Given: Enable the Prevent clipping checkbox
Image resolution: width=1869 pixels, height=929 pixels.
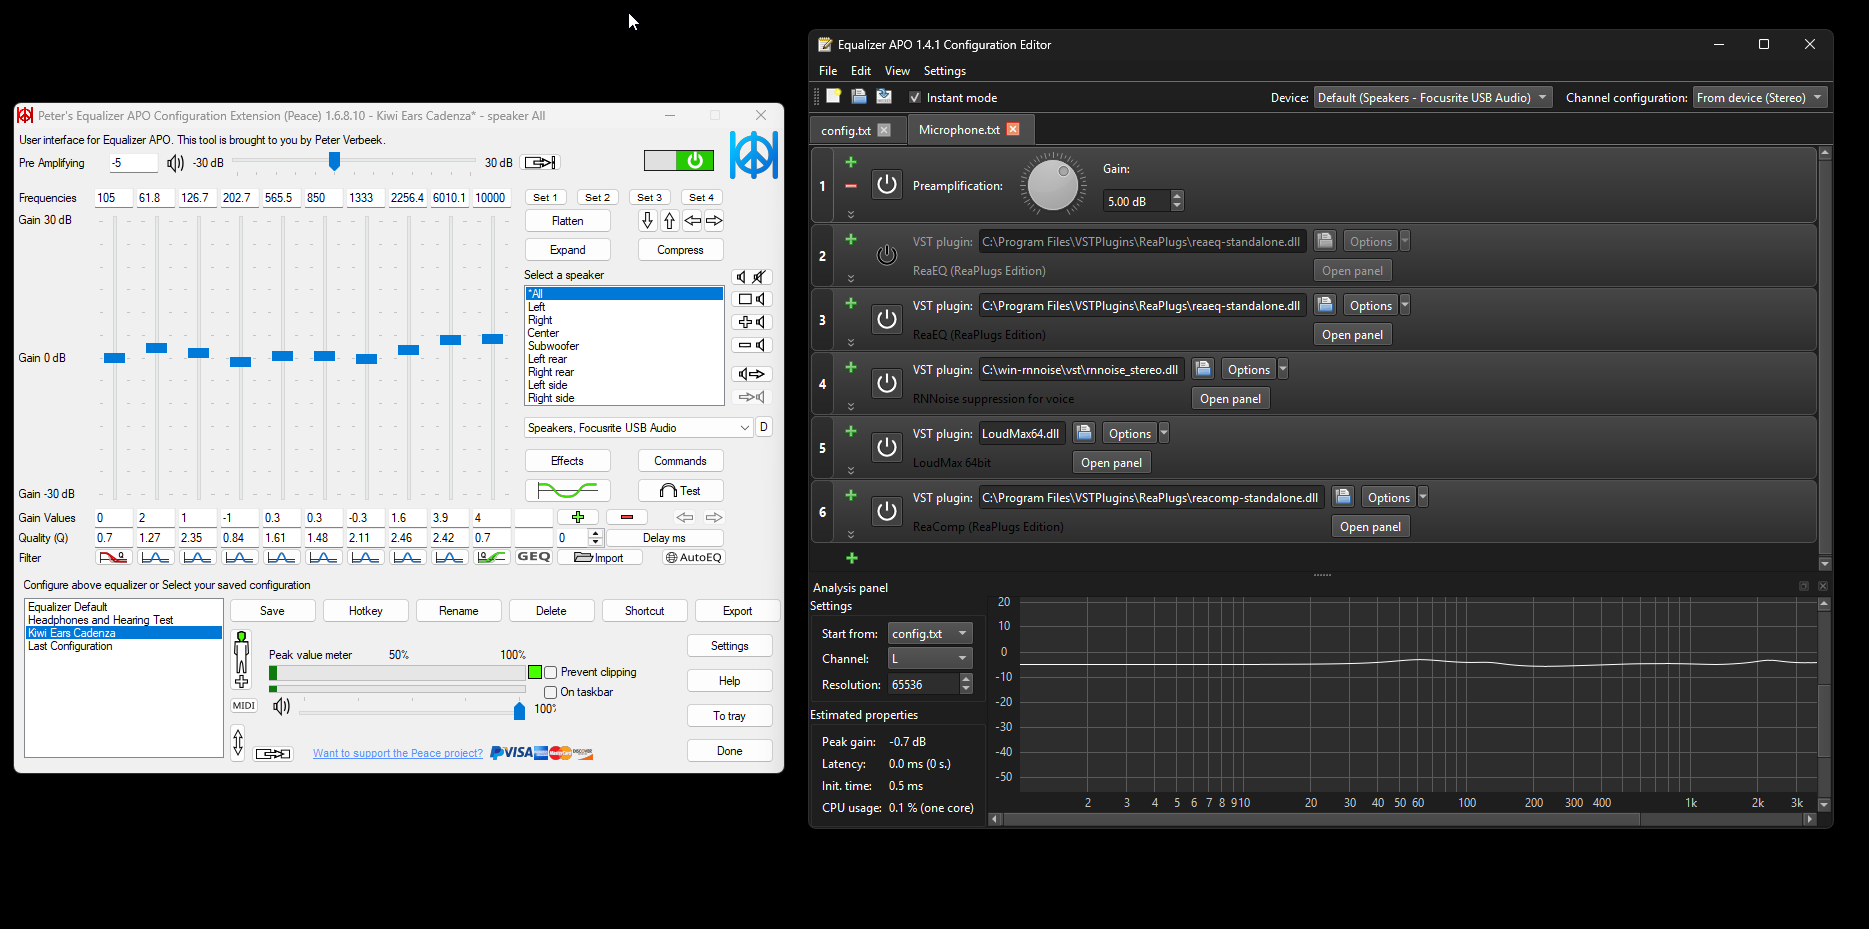Looking at the screenshot, I should tap(551, 673).
